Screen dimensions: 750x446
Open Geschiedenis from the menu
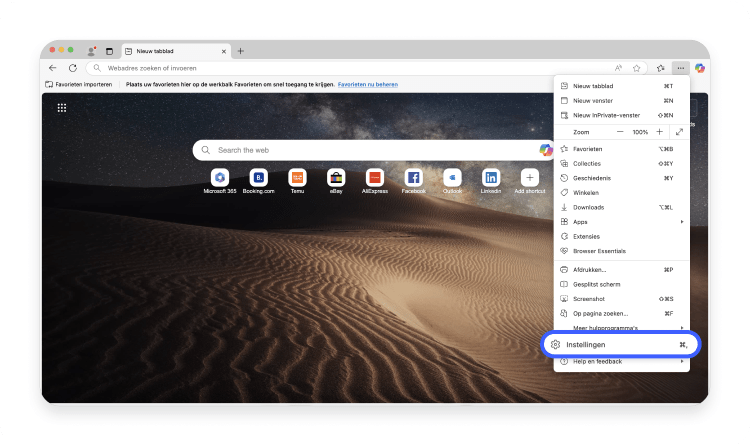pos(621,178)
